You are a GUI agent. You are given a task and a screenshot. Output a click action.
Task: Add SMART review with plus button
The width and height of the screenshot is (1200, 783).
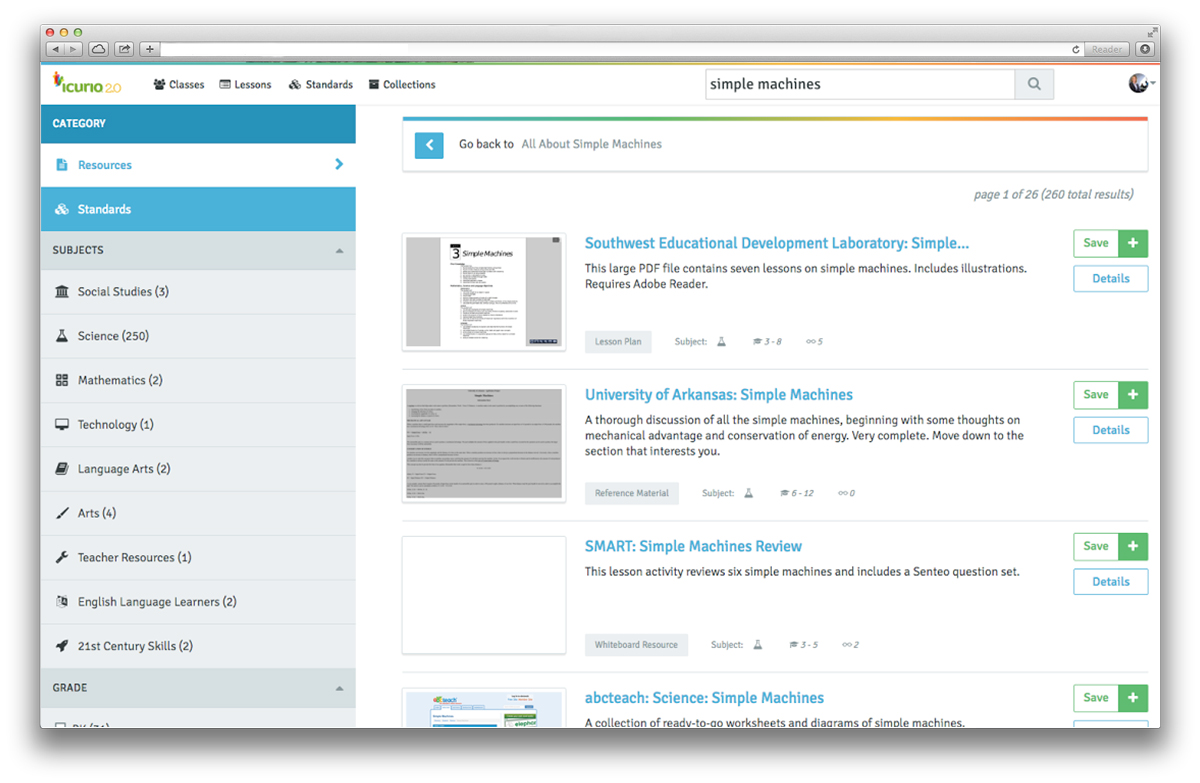click(x=1133, y=546)
